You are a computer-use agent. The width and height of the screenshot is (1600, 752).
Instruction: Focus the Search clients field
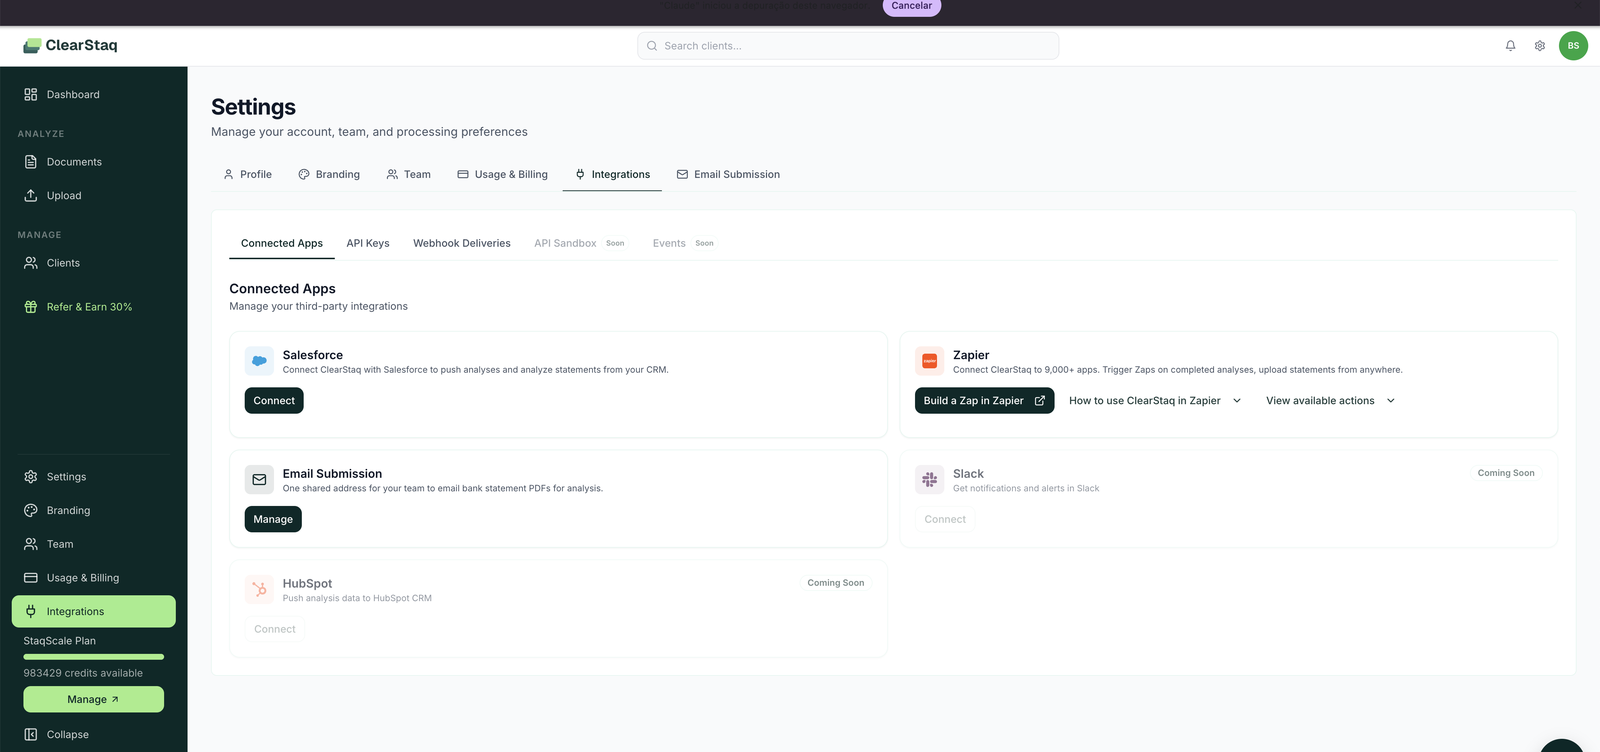[848, 46]
